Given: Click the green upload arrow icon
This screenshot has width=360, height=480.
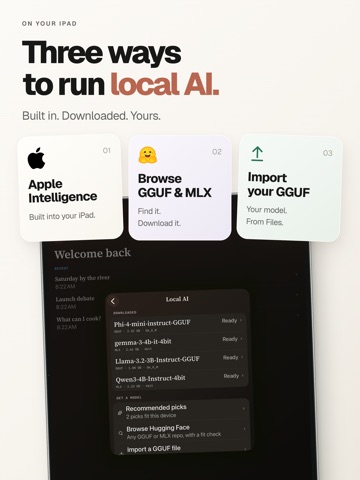Looking at the screenshot, I should pyautogui.click(x=257, y=154).
